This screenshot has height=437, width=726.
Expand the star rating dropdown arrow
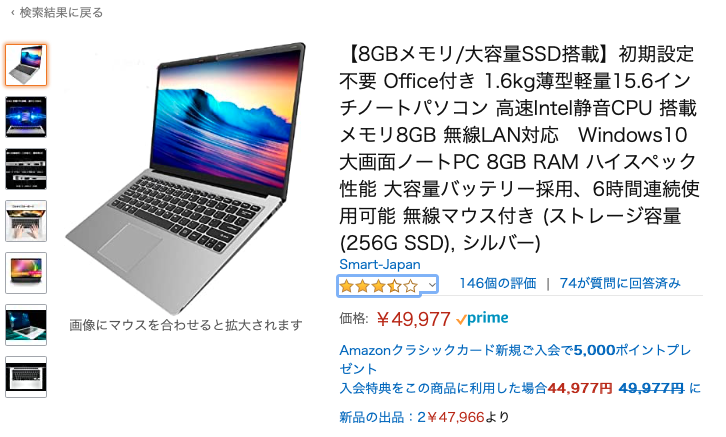pyautogui.click(x=432, y=285)
